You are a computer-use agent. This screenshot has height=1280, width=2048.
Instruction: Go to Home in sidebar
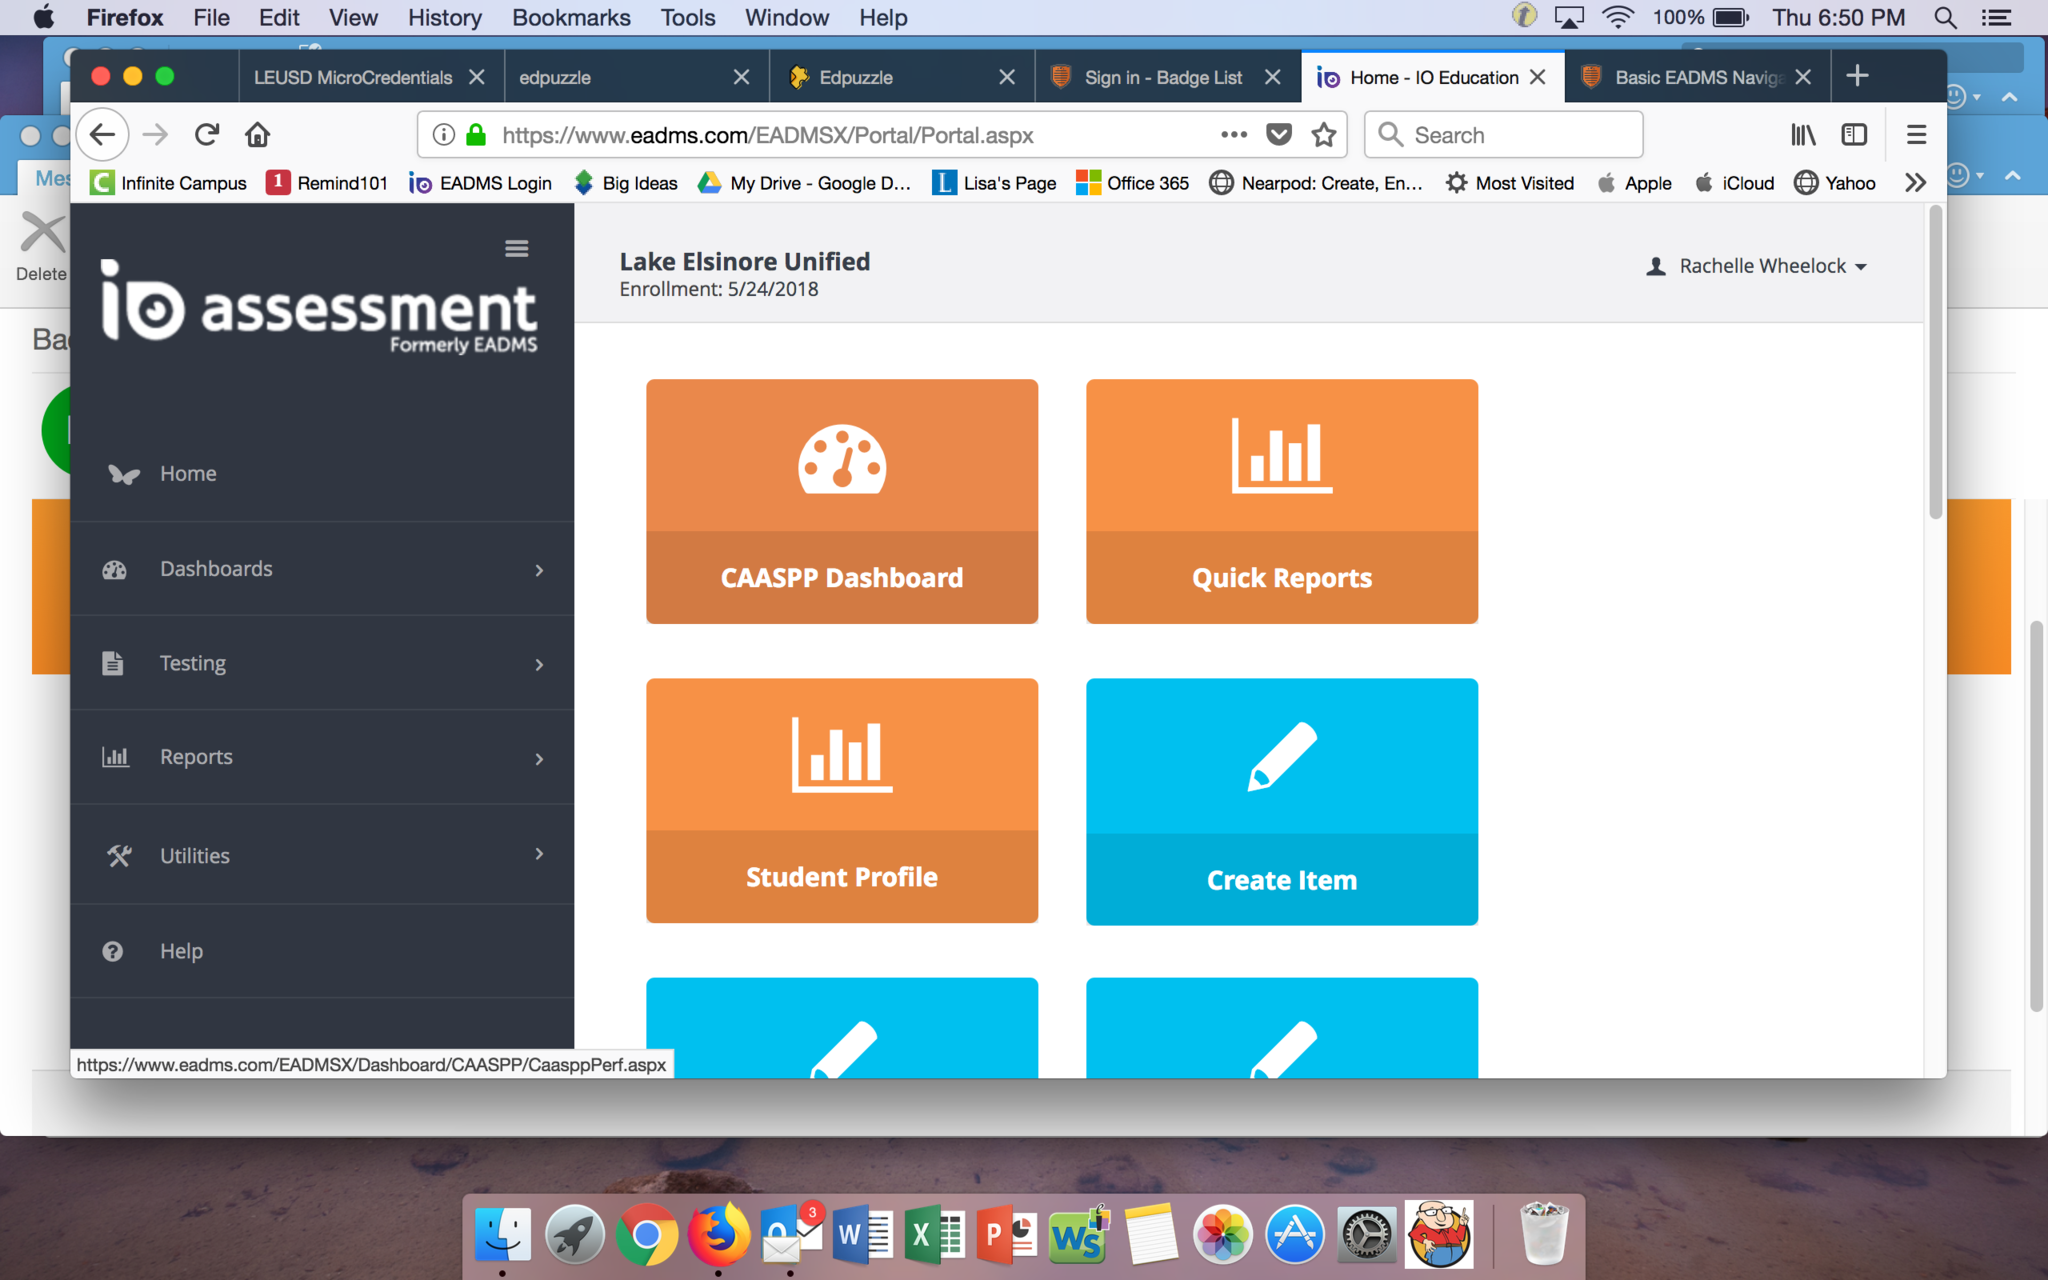[188, 474]
